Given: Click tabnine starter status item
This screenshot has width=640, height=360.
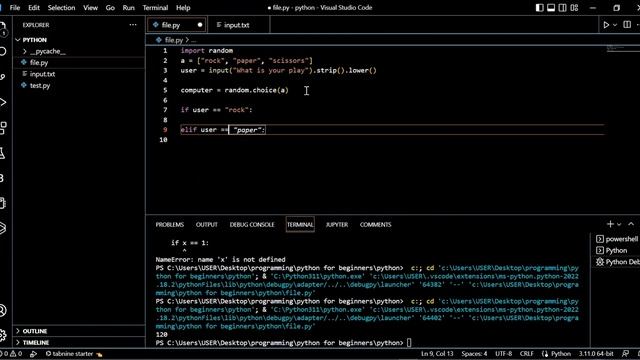Looking at the screenshot, I should [73, 354].
